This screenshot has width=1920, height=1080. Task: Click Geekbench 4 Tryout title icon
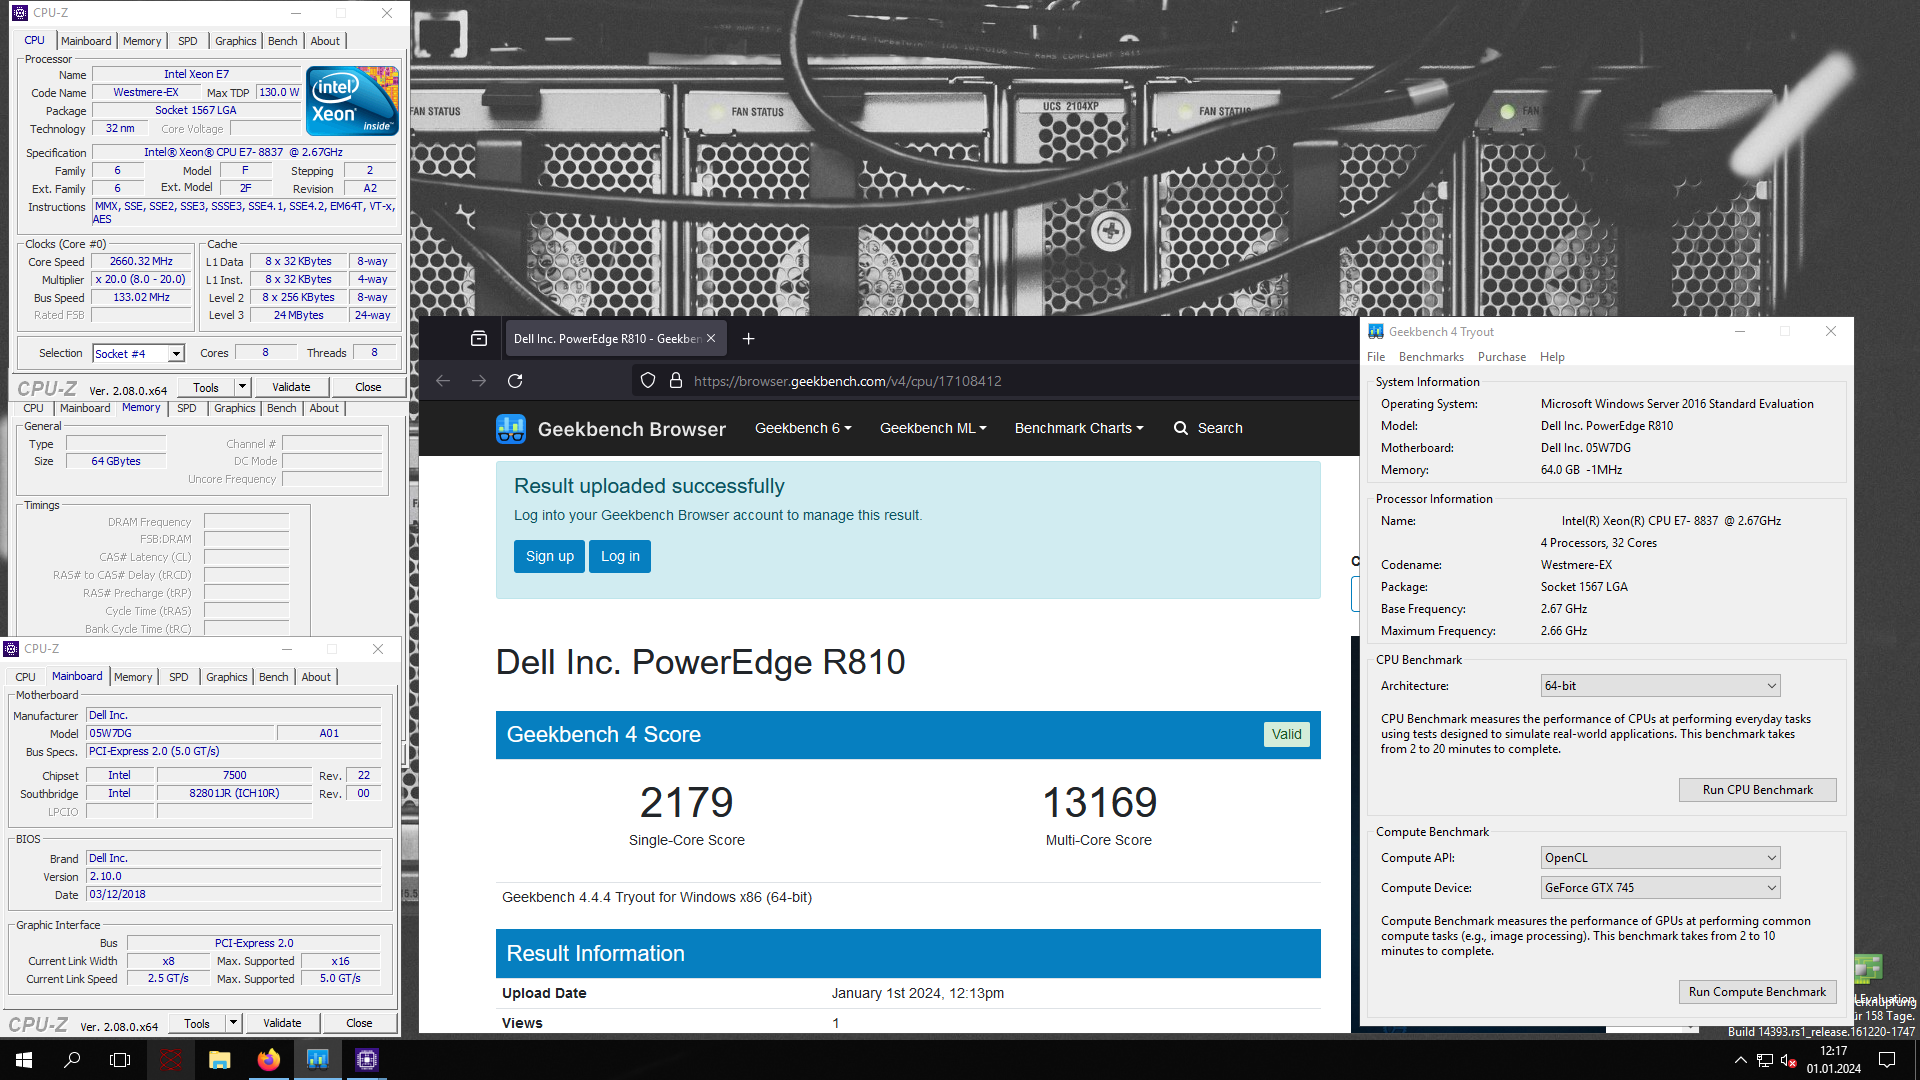coord(1376,332)
